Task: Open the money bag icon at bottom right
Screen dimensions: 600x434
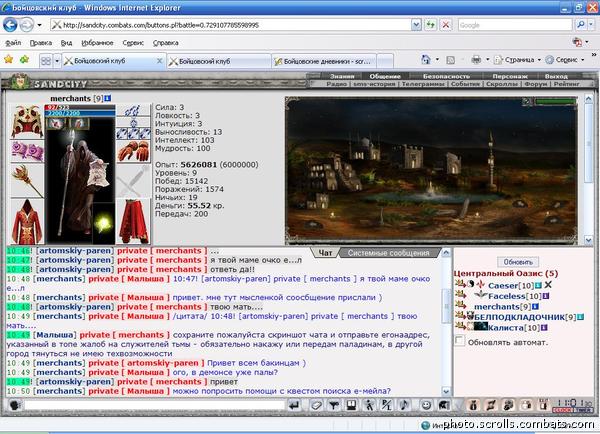Action: point(473,405)
